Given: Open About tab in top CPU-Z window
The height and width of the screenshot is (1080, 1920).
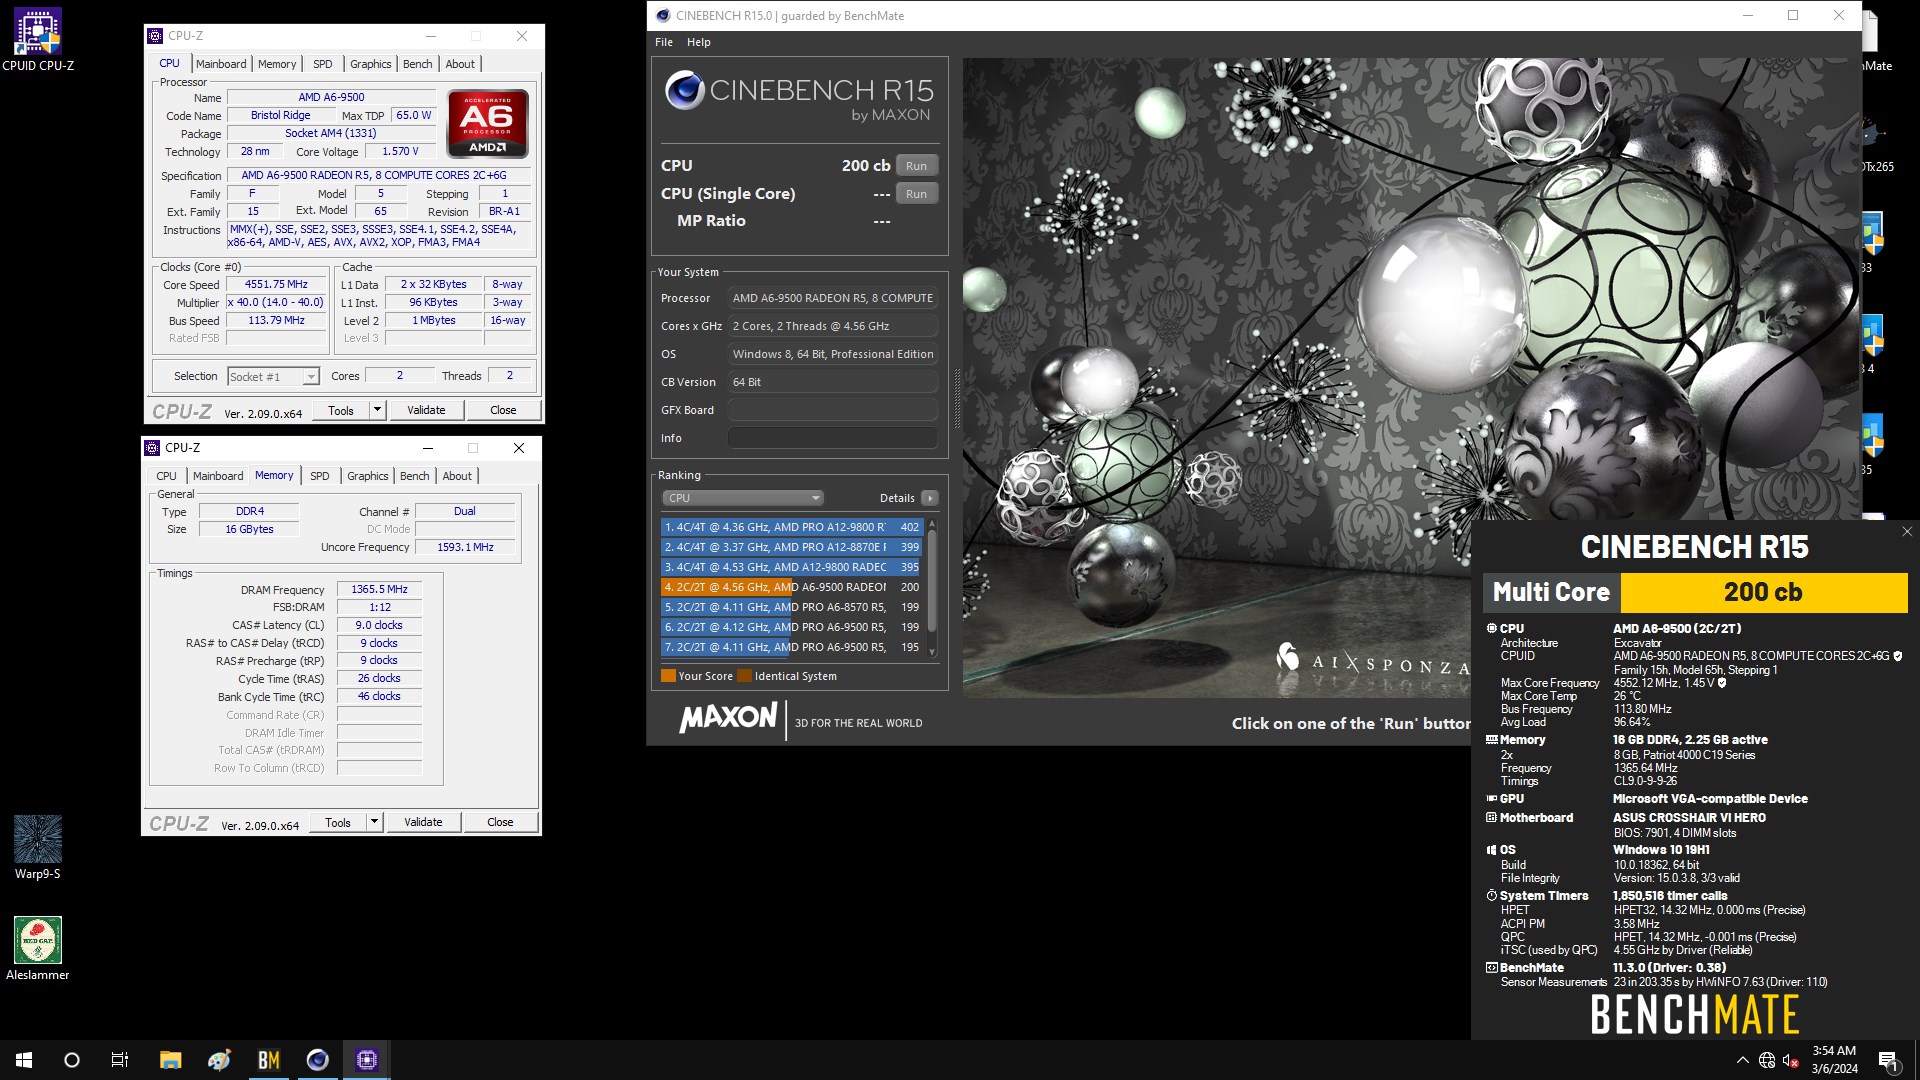Looking at the screenshot, I should click(460, 64).
